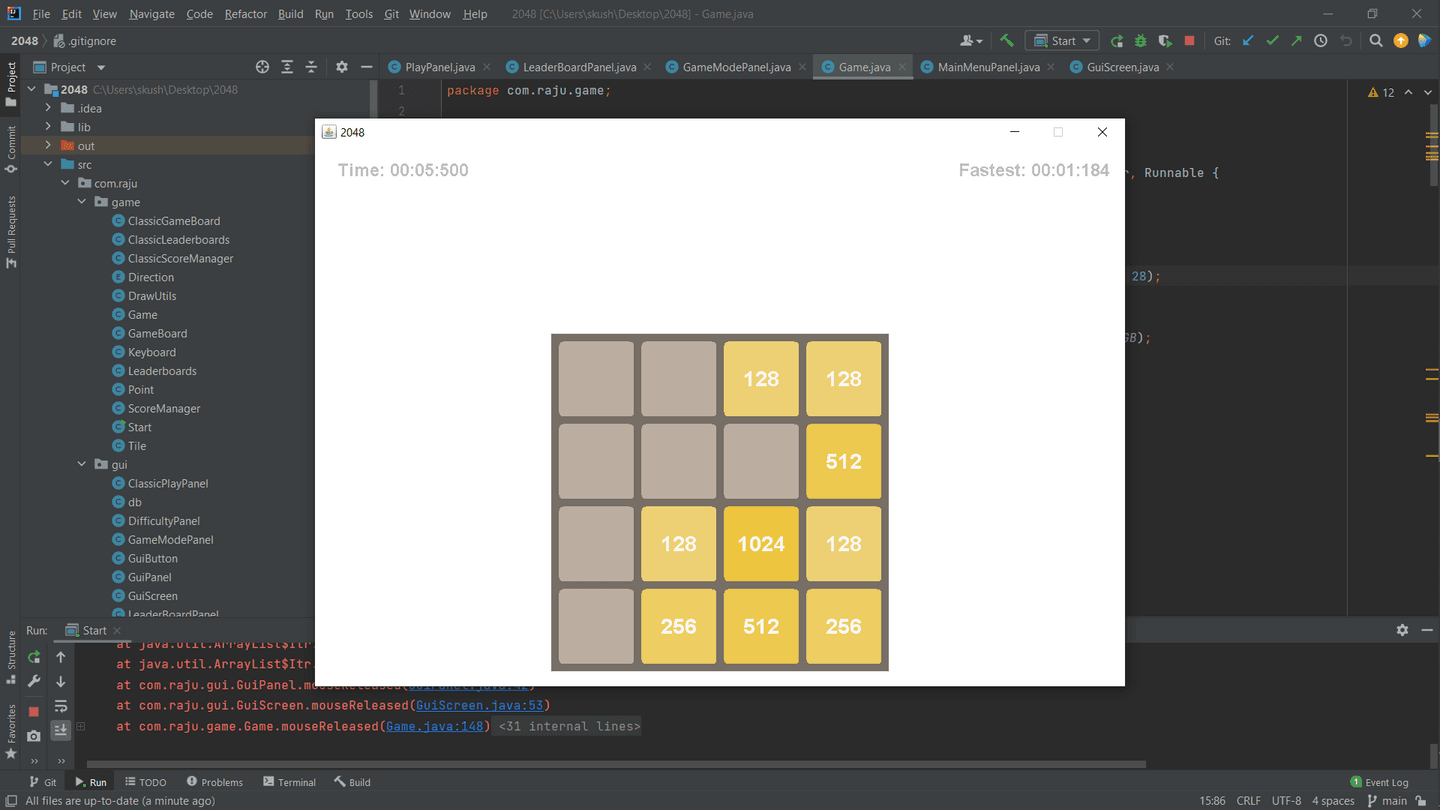Click Collapse All in Project panel
Image resolution: width=1440 pixels, height=810 pixels.
click(x=311, y=67)
